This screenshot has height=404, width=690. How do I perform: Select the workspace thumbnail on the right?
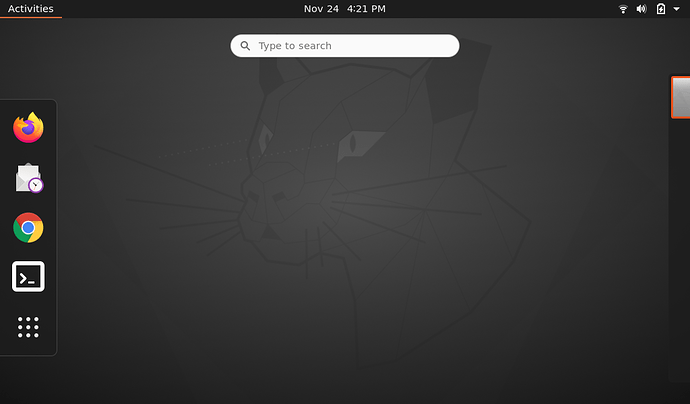click(681, 97)
